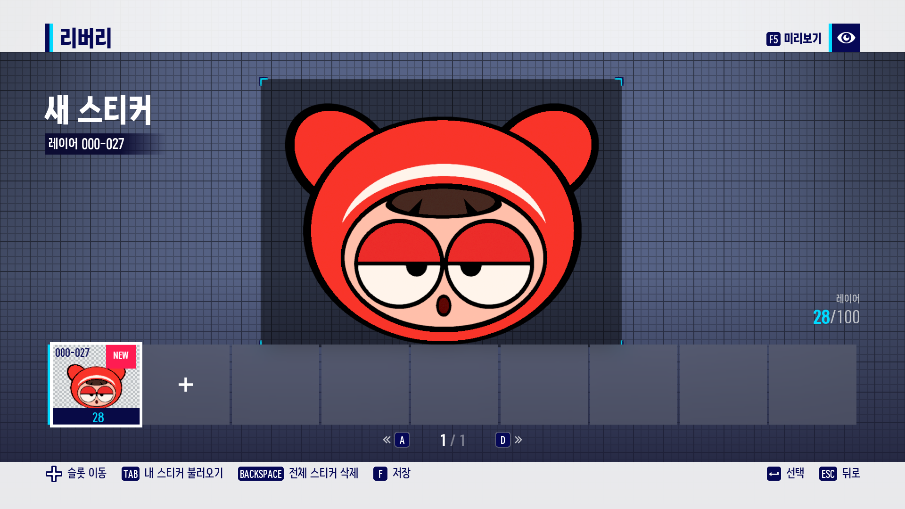905x509 pixels.
Task: Click the layer count 28 on thumbnail
Action: coord(98,417)
